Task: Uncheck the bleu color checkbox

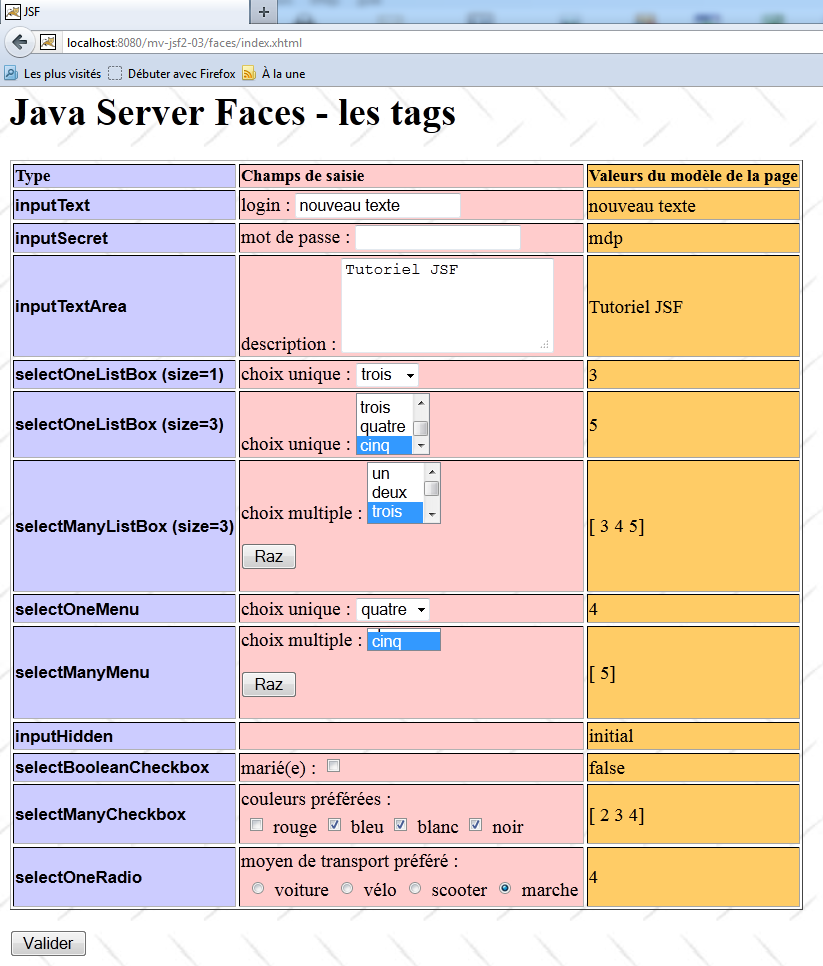Action: (335, 825)
